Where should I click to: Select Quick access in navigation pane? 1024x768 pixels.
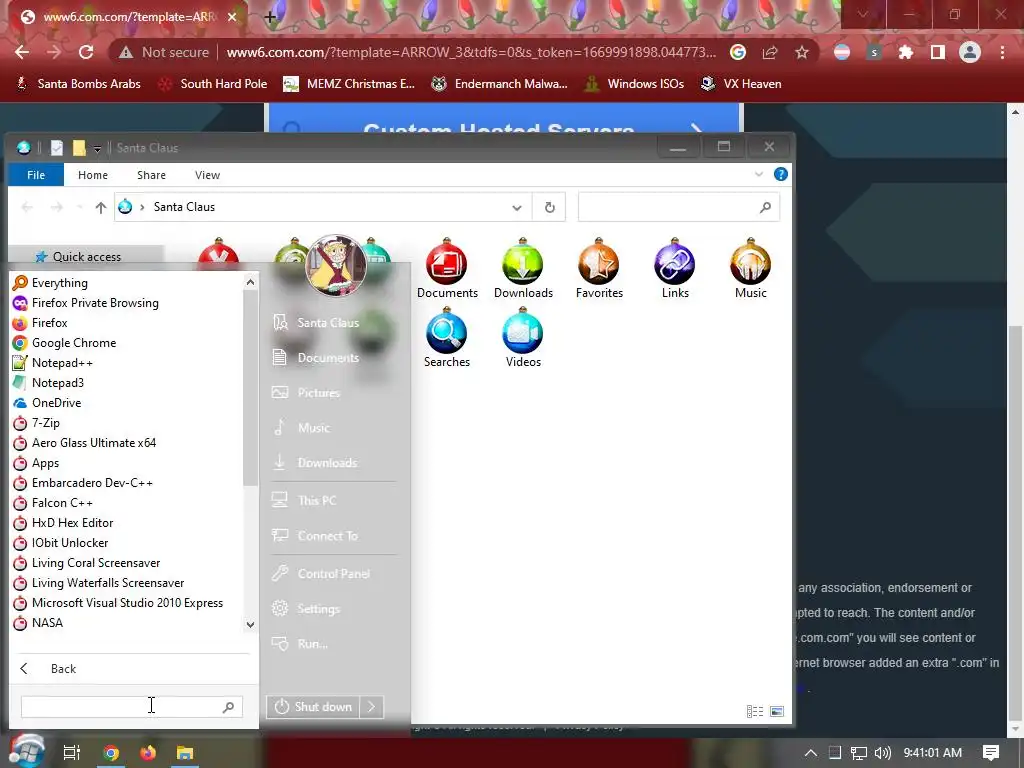point(86,257)
